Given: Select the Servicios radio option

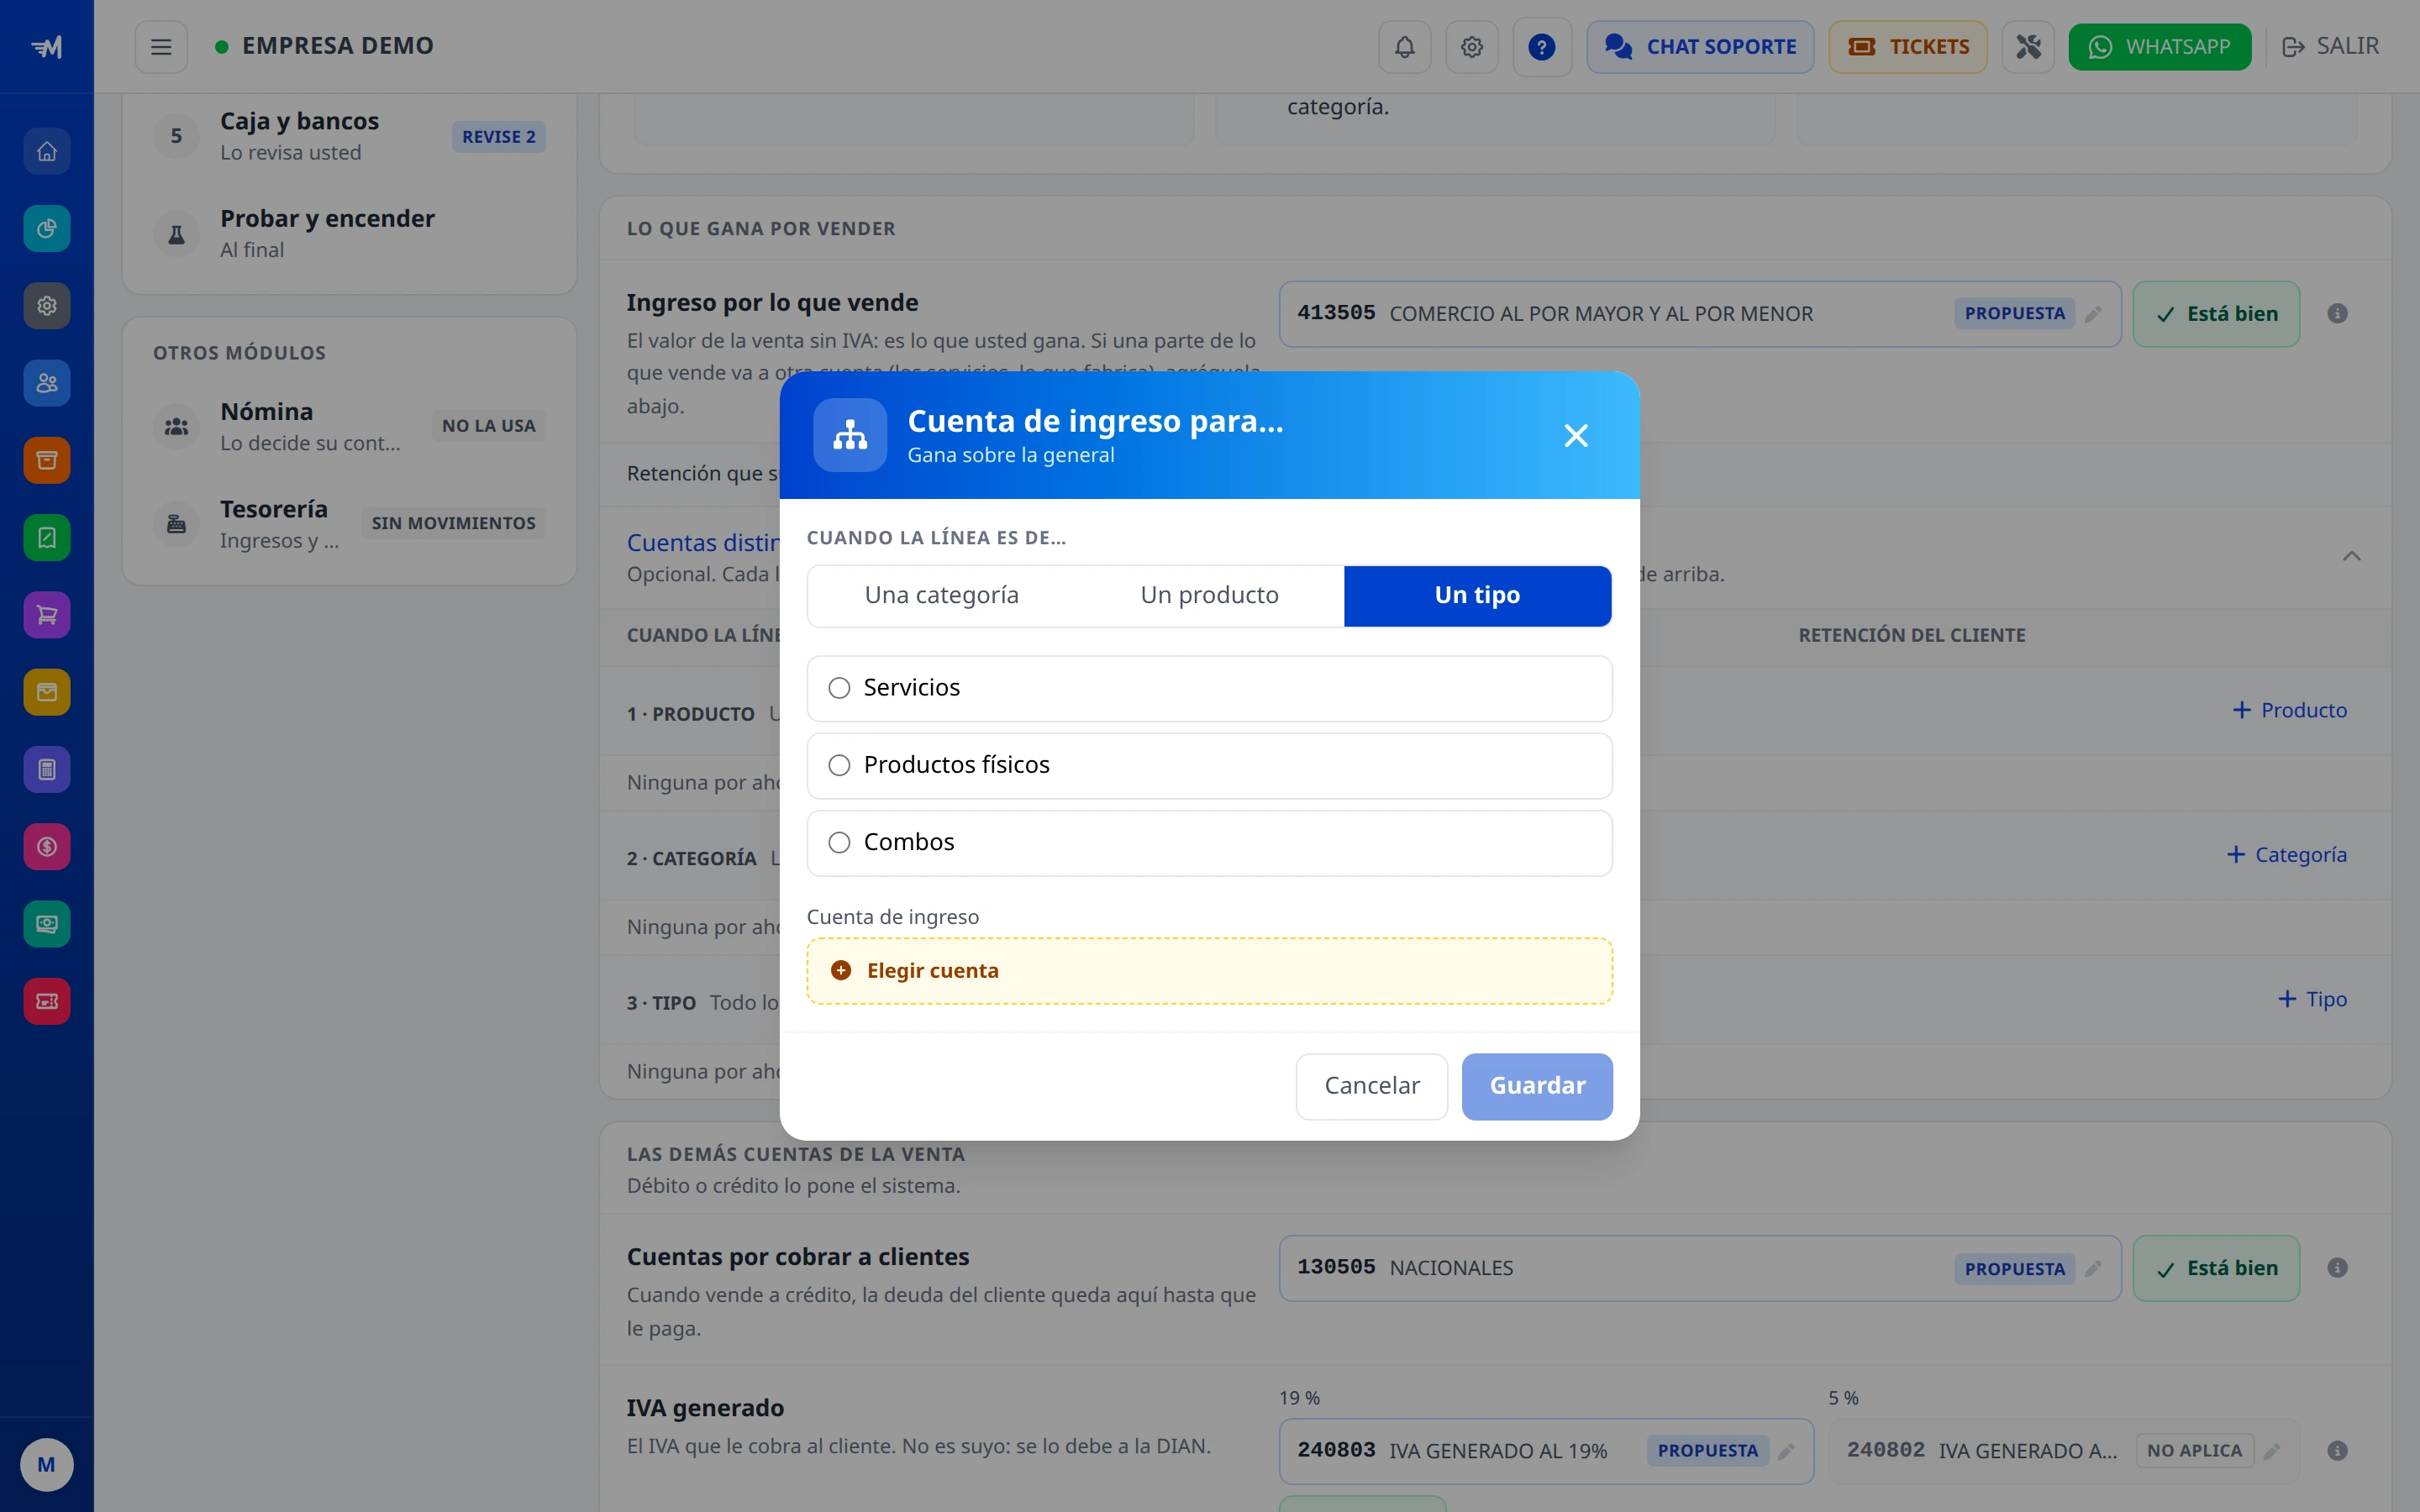Looking at the screenshot, I should pyautogui.click(x=1209, y=688).
